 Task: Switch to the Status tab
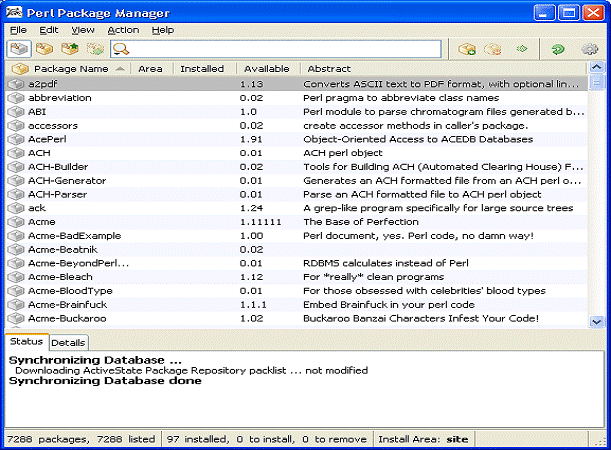pyautogui.click(x=26, y=342)
